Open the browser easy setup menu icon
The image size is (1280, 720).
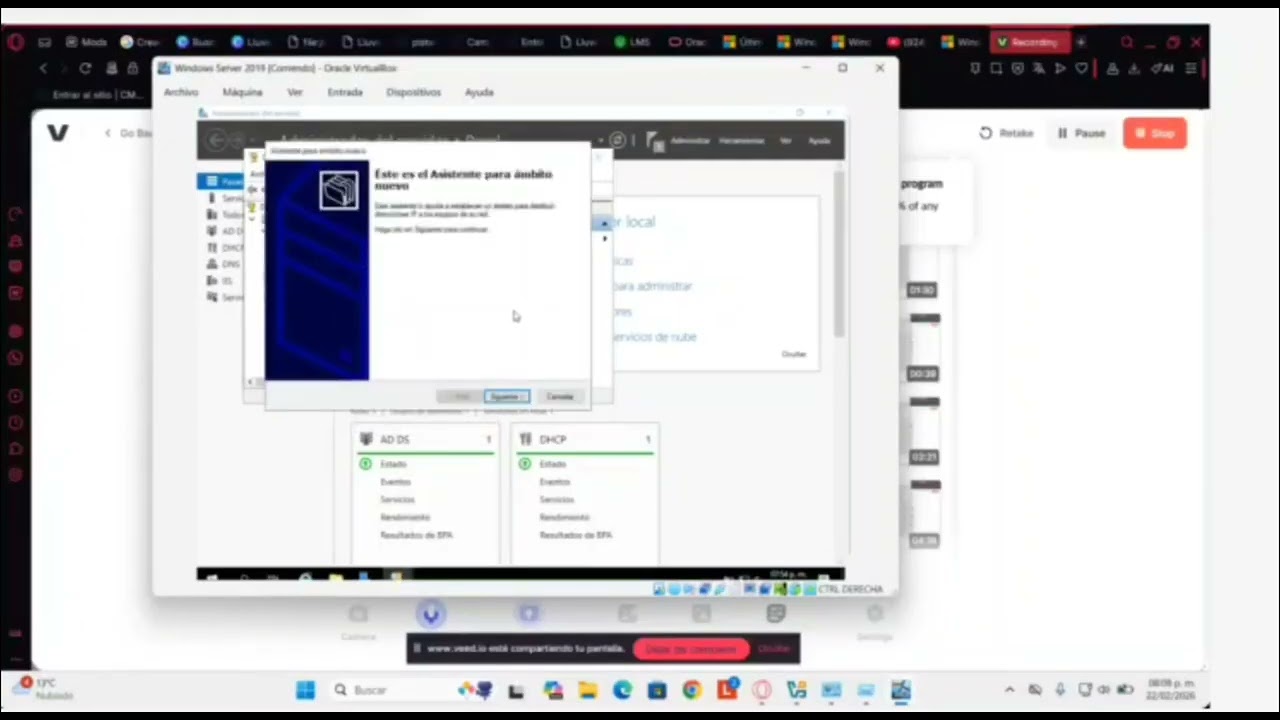[x=1190, y=68]
